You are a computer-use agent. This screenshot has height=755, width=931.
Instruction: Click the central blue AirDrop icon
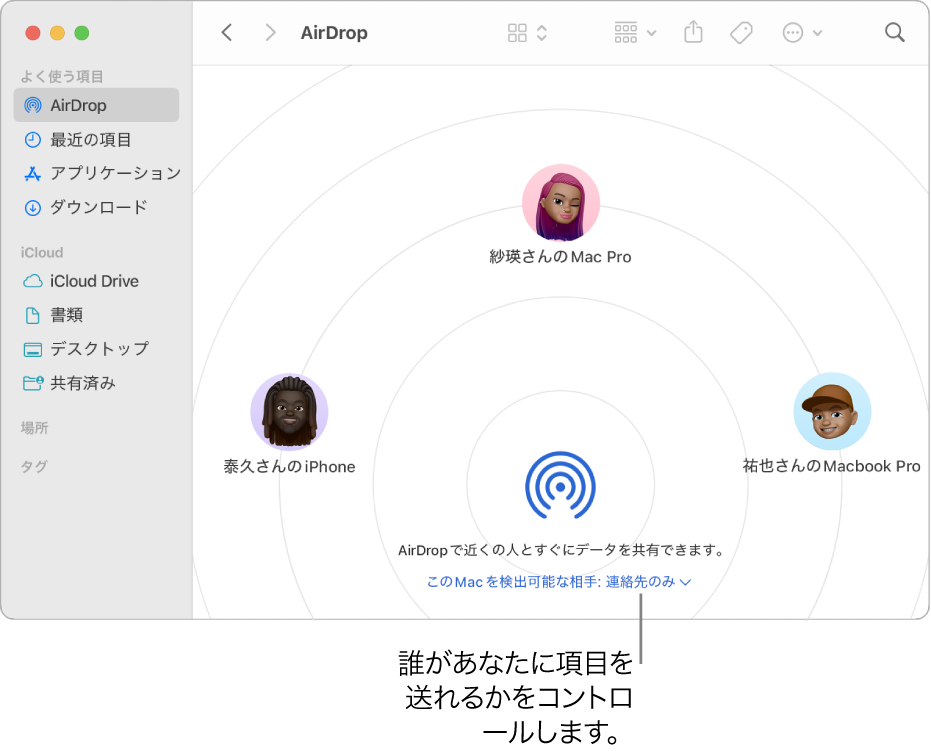point(560,485)
